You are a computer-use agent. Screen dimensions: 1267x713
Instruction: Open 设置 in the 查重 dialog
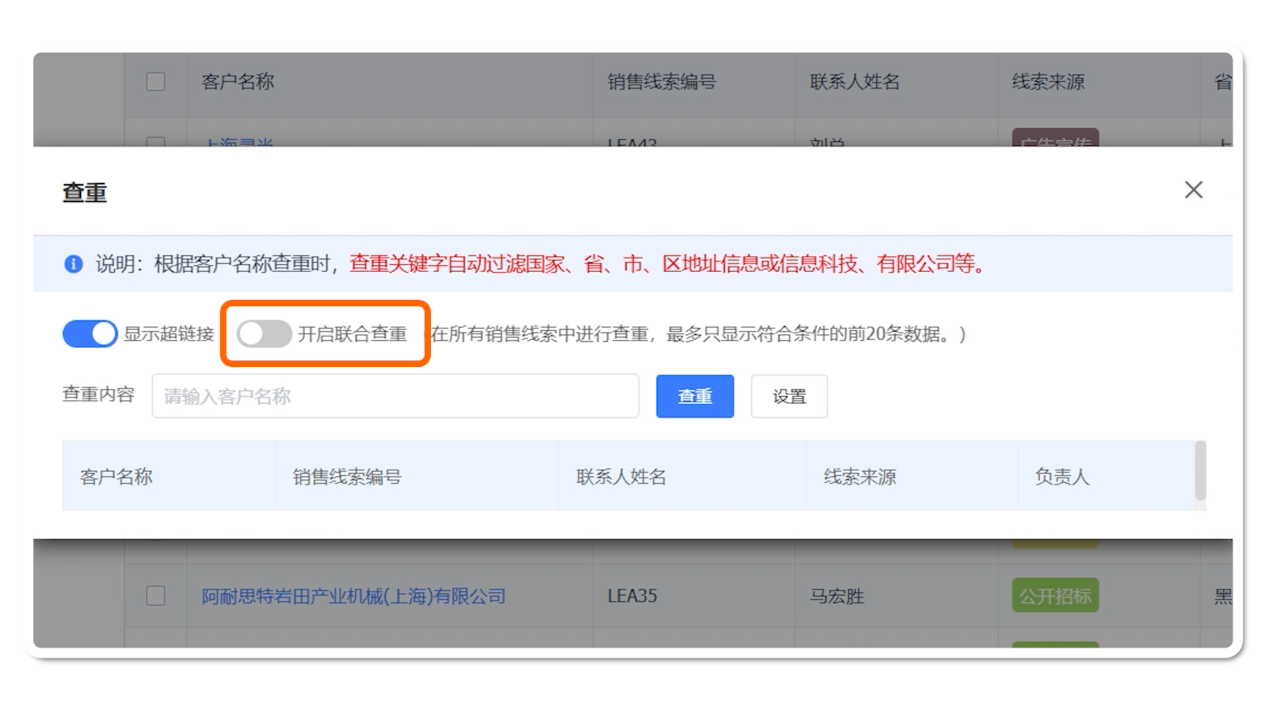(789, 396)
